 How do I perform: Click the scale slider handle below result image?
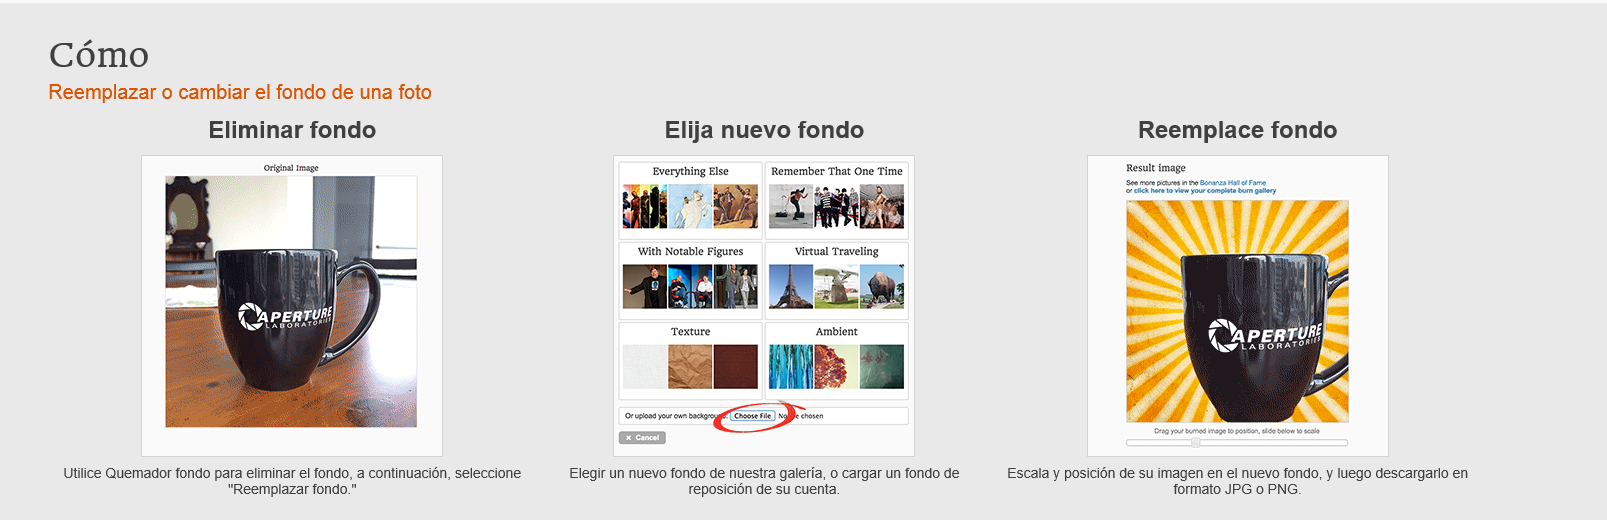point(1195,442)
